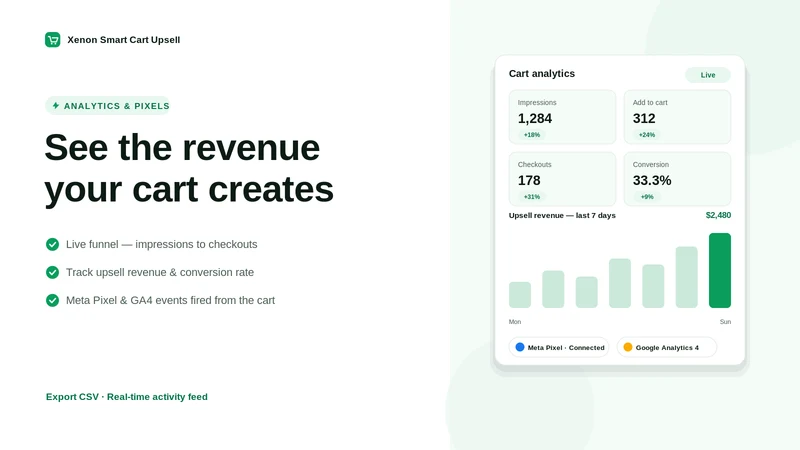Open the Add to cart card showing 312
The image size is (800, 450).
coord(678,117)
